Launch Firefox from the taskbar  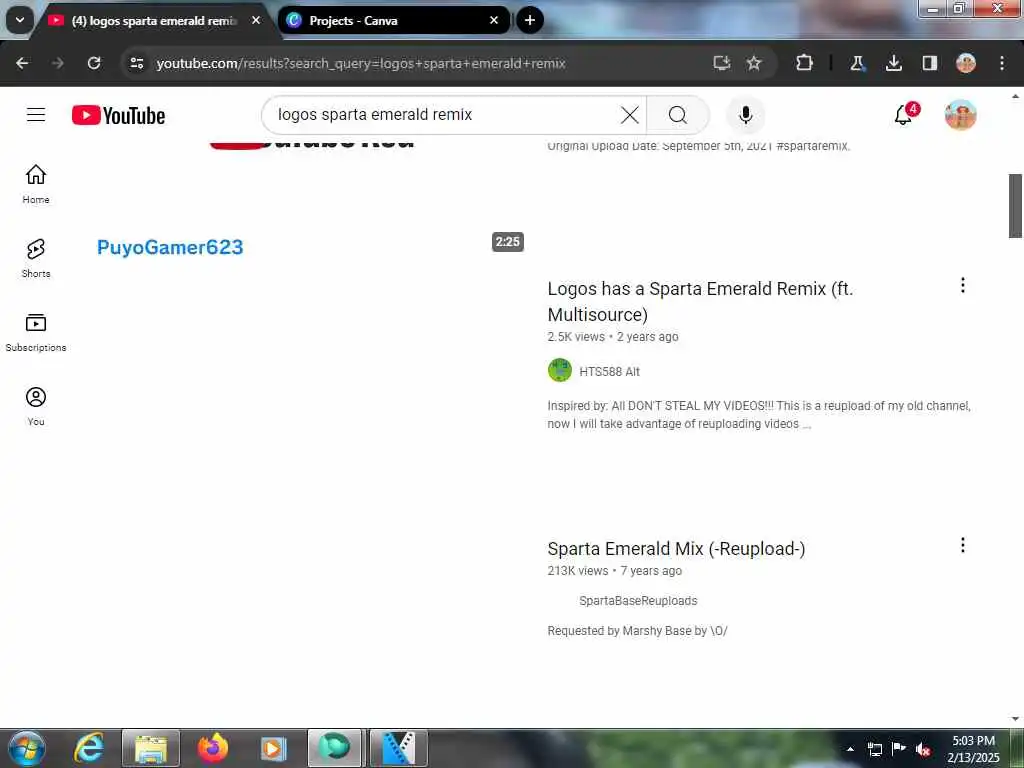pos(212,748)
